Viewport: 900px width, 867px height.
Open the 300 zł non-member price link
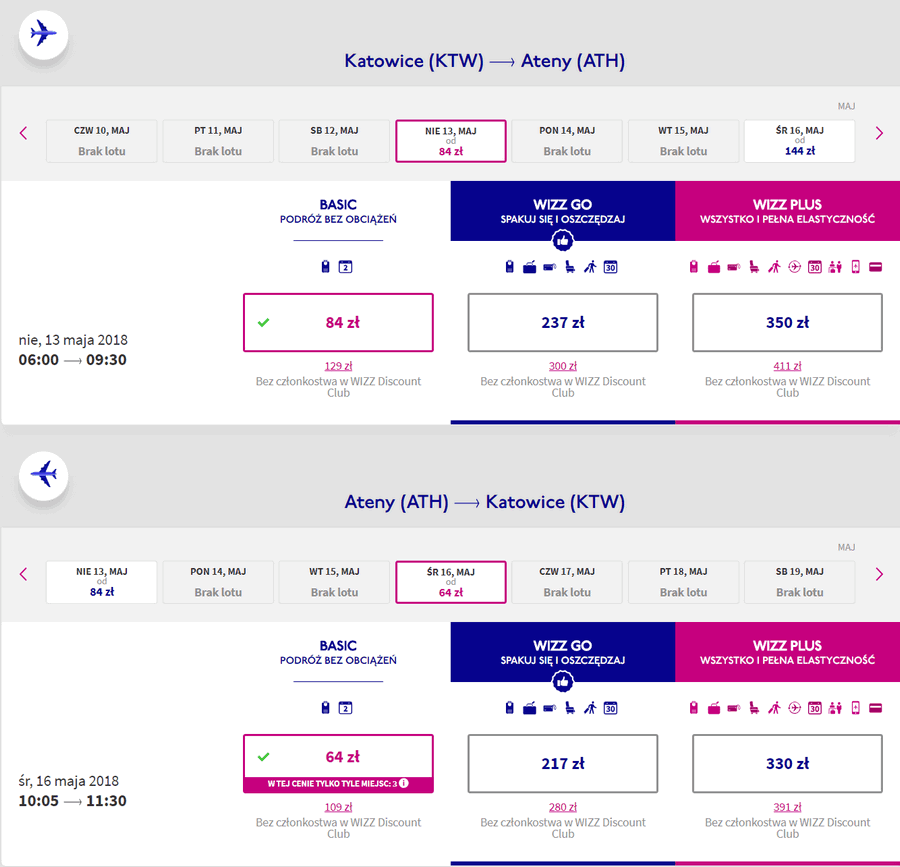point(562,366)
